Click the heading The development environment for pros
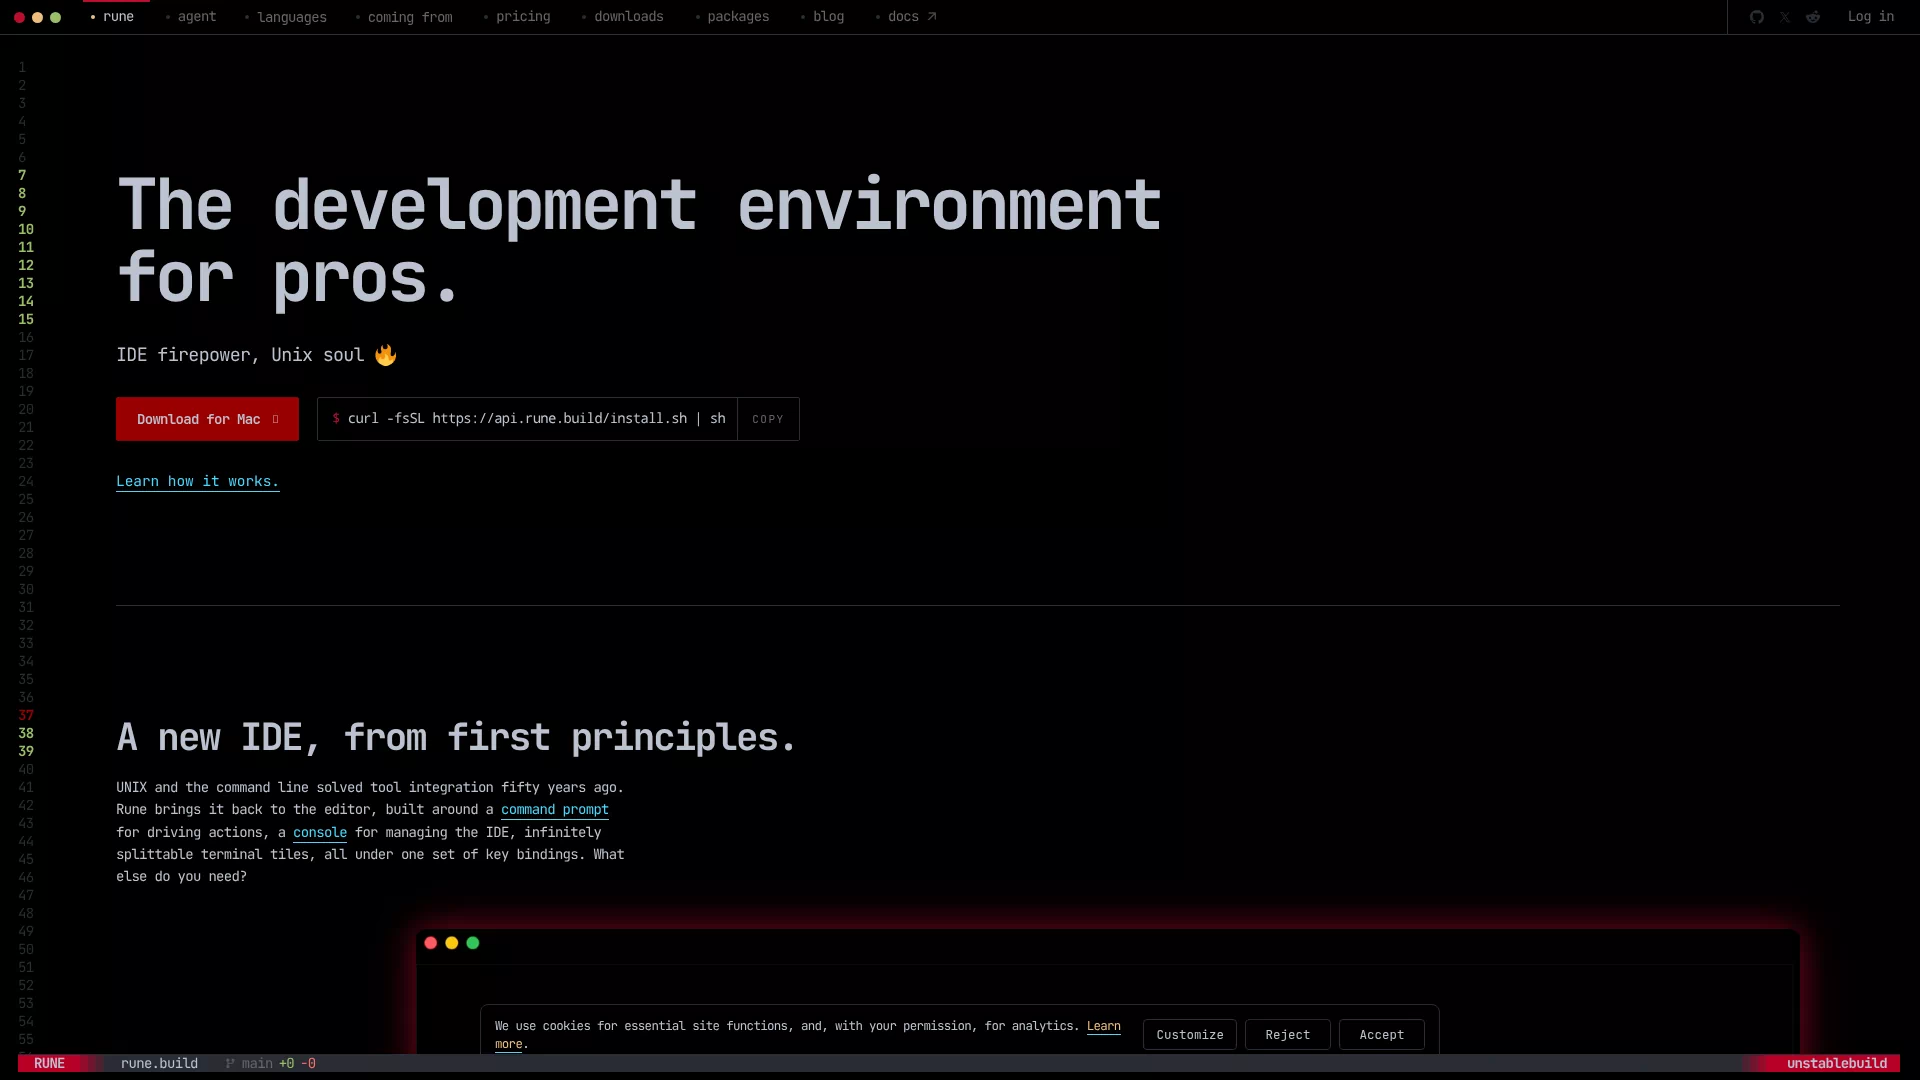Image resolution: width=1920 pixels, height=1080 pixels. [639, 241]
